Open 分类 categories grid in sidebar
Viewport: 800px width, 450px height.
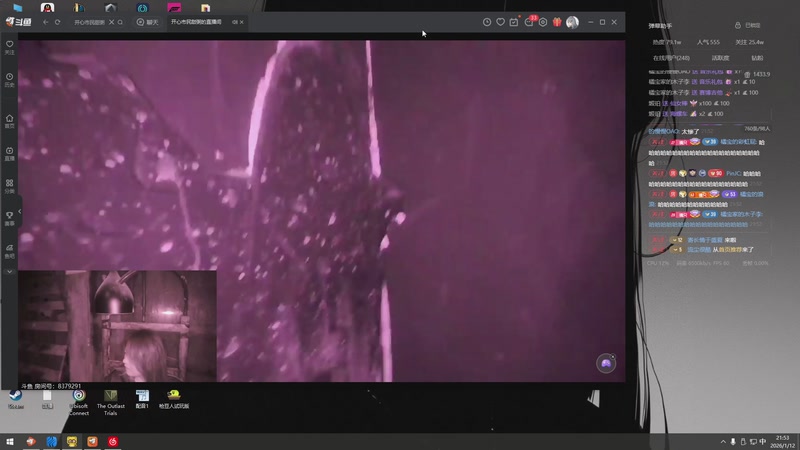[10, 186]
